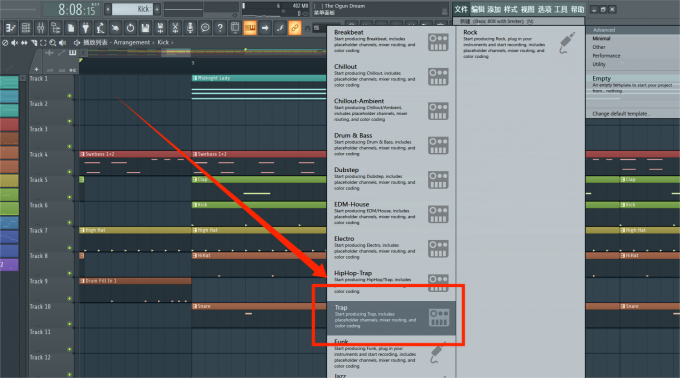Click the tempo tapper figure icon

pyautogui.click(x=100, y=28)
